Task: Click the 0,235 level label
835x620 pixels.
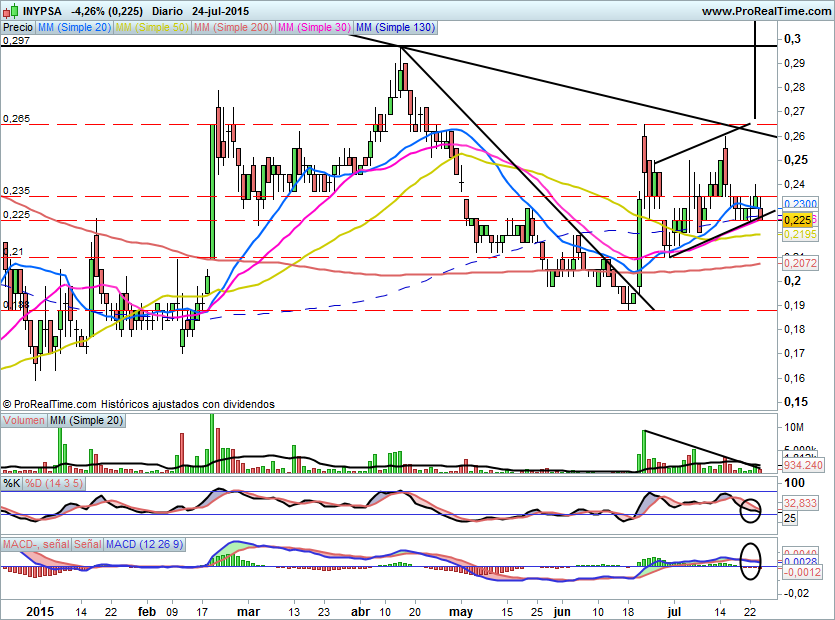Action: click(x=16, y=191)
